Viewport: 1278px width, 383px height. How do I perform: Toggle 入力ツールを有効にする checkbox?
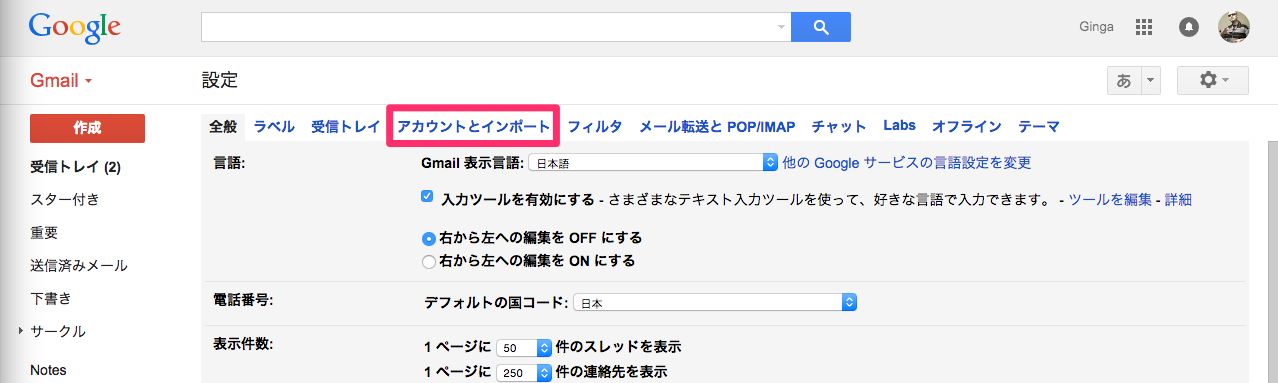click(x=428, y=197)
